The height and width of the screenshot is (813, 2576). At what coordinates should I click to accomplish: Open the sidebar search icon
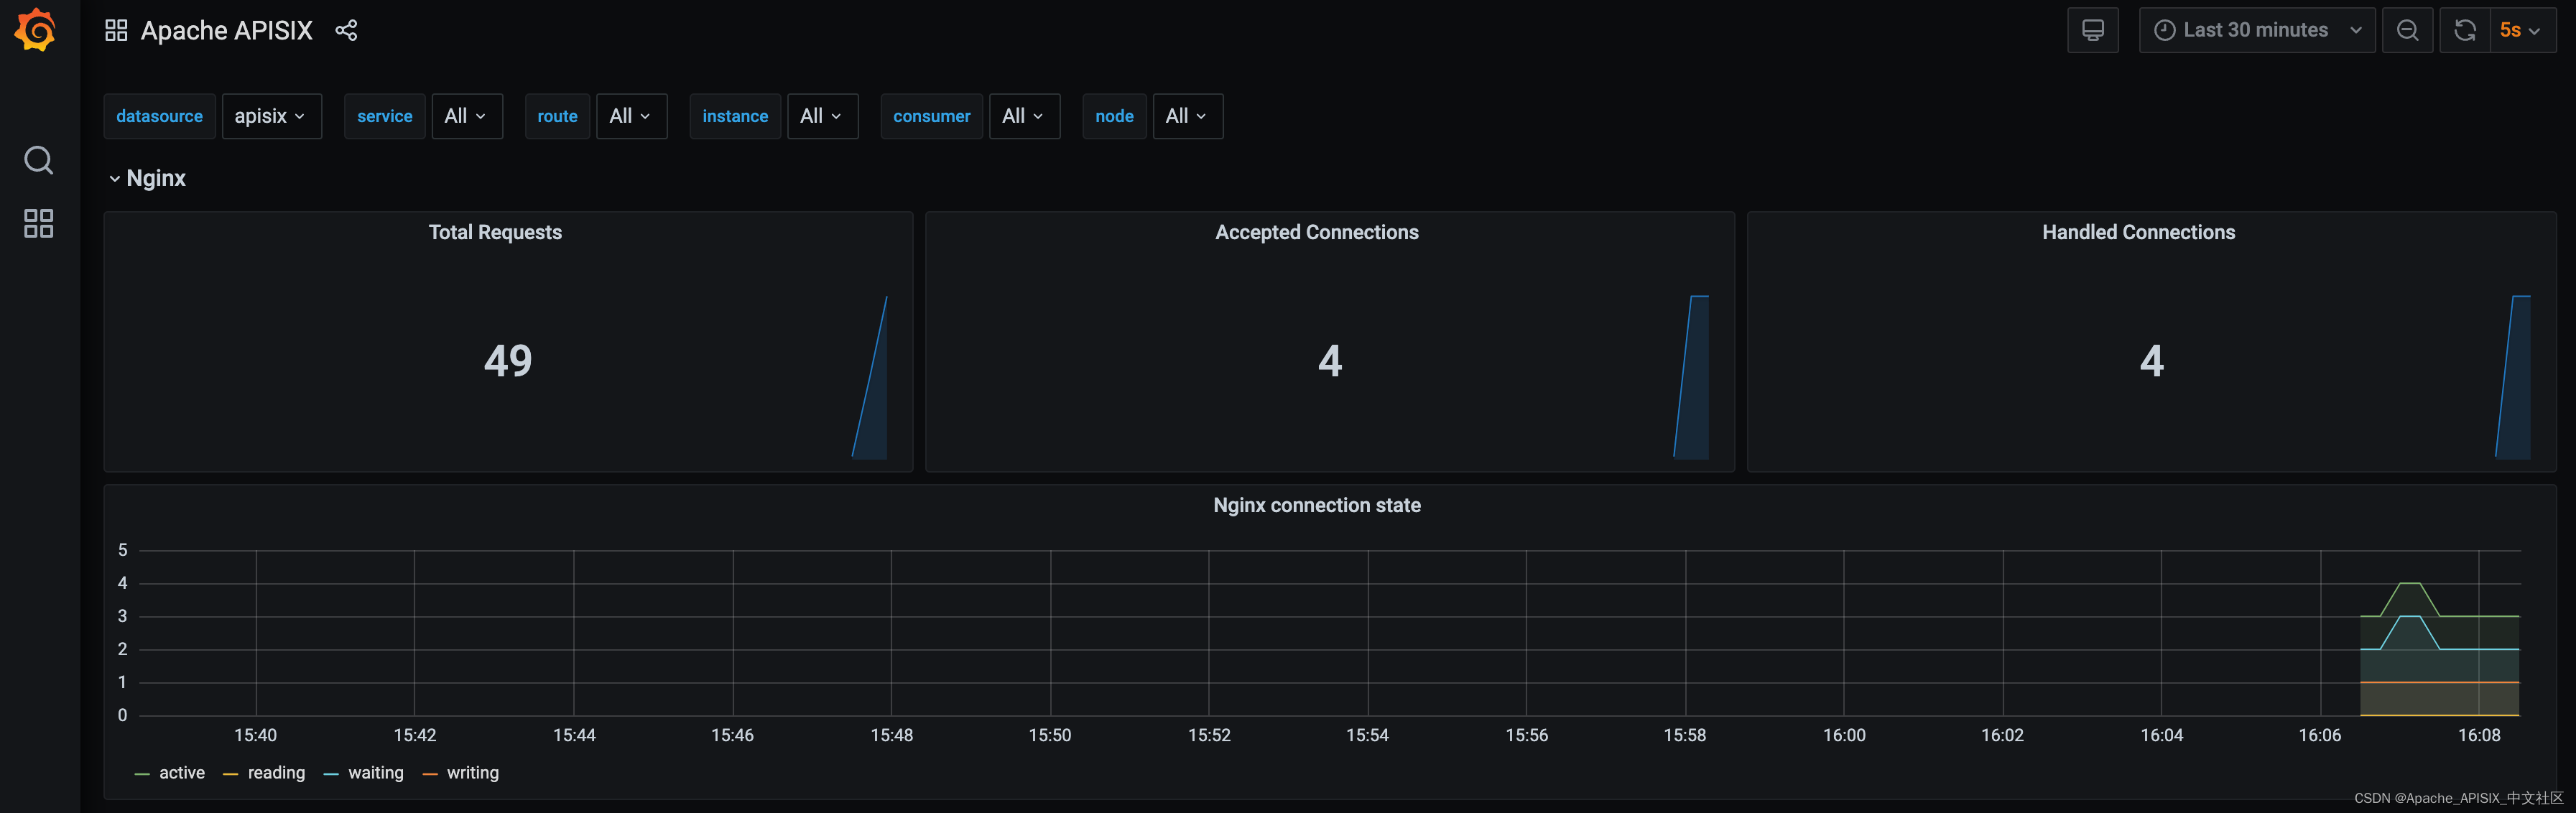(38, 160)
